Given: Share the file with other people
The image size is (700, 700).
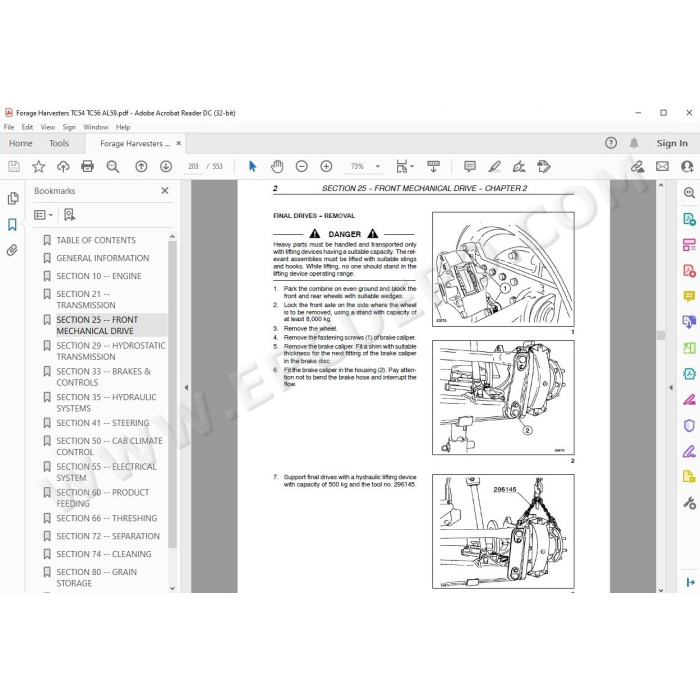Looking at the screenshot, I should tap(687, 167).
